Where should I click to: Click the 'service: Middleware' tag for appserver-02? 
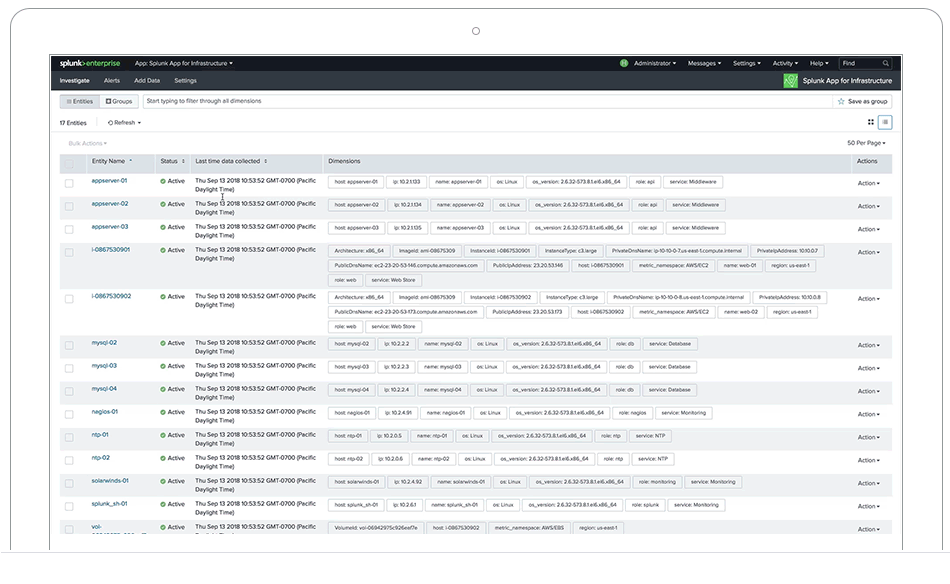point(696,205)
